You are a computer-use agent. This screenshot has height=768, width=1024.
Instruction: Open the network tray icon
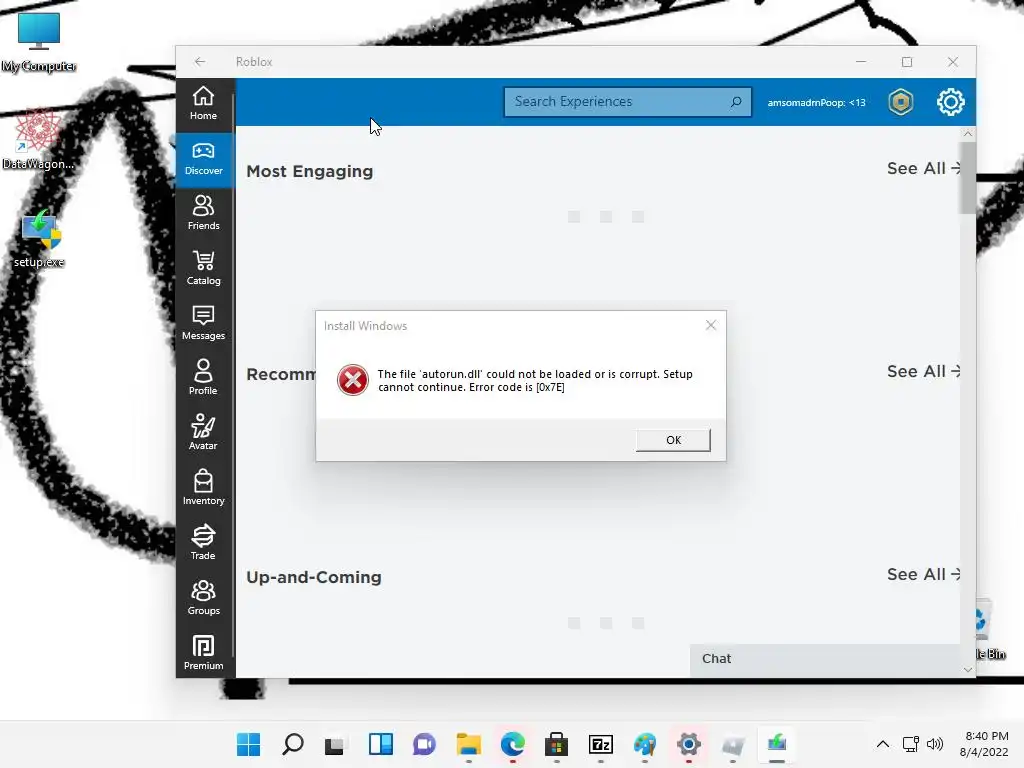coord(910,744)
